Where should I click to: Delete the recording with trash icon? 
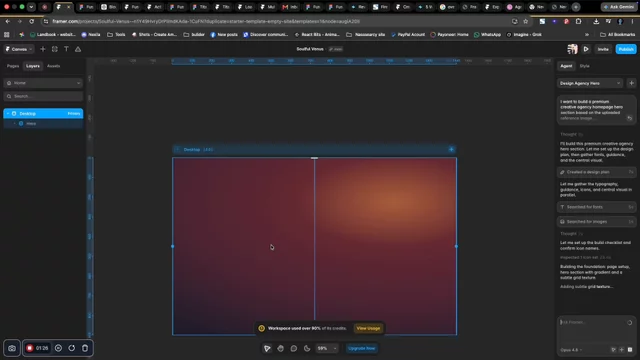click(x=85, y=348)
